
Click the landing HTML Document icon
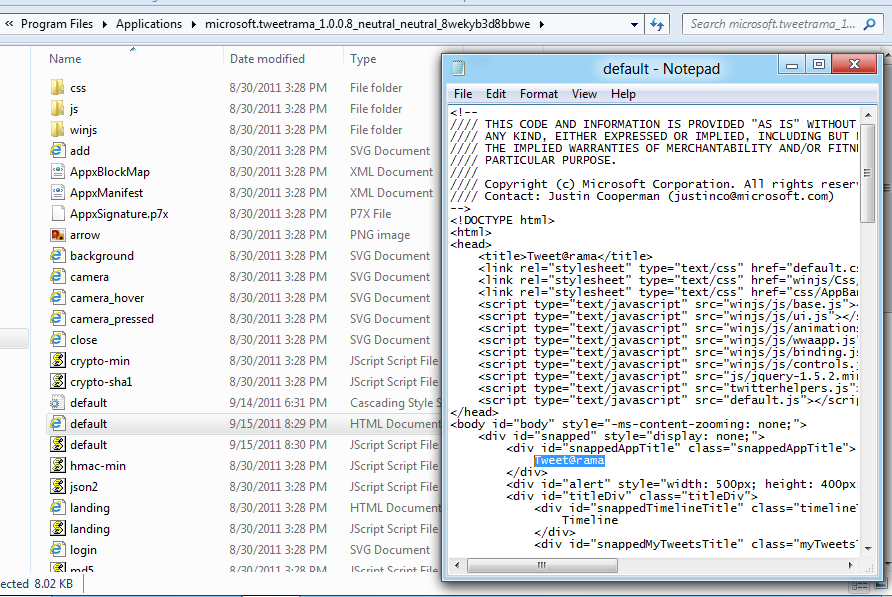[x=57, y=508]
